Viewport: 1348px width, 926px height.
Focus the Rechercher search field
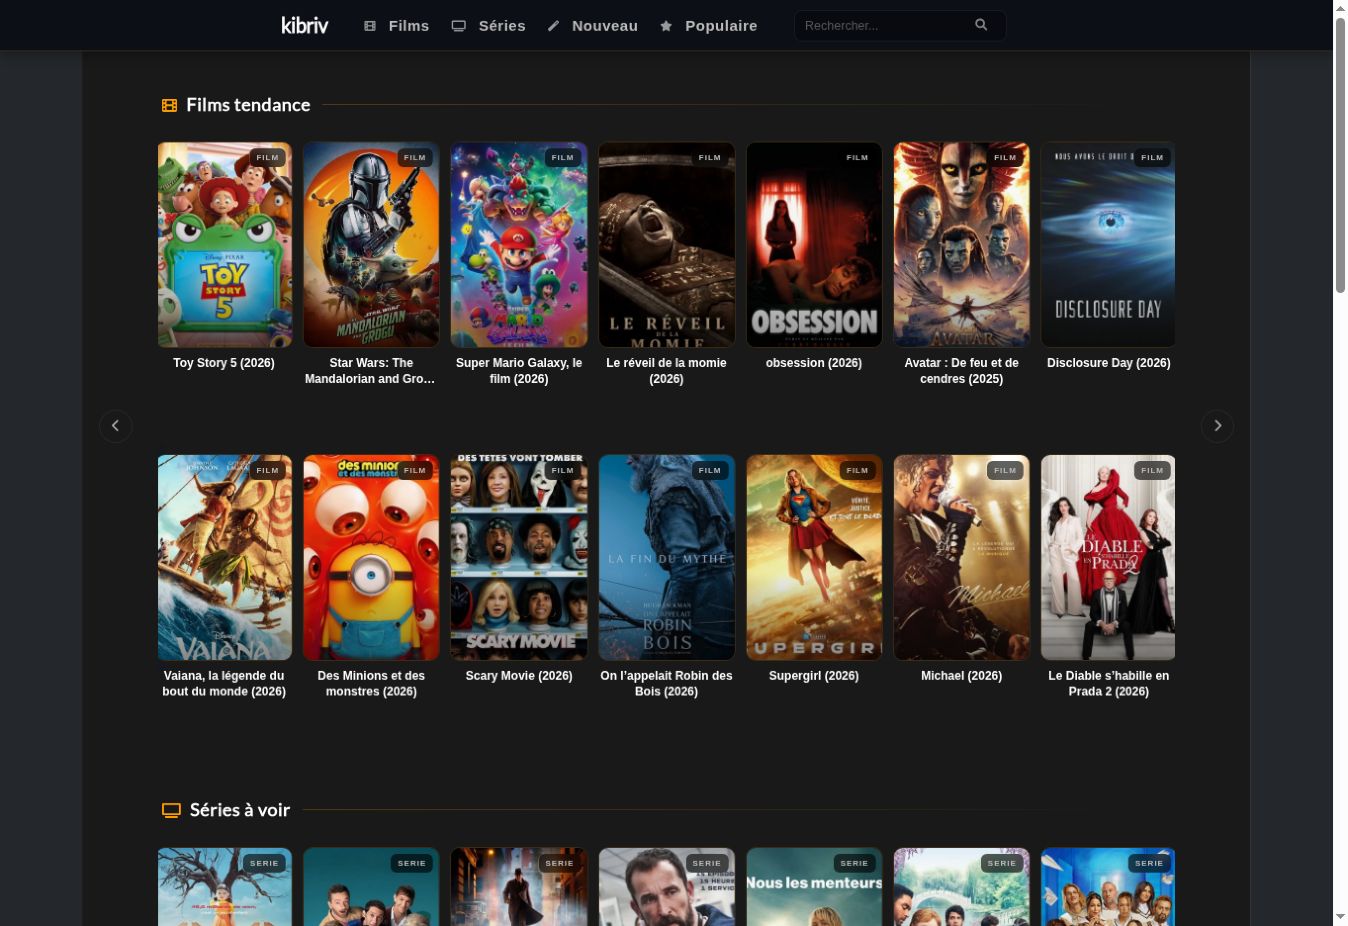(x=900, y=25)
